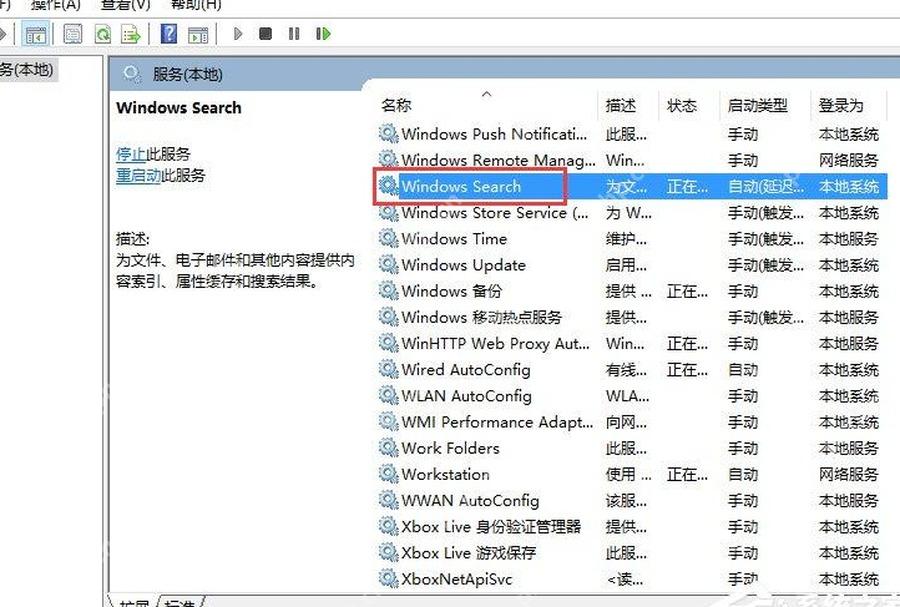Pause the service with the pause icon

(x=294, y=34)
